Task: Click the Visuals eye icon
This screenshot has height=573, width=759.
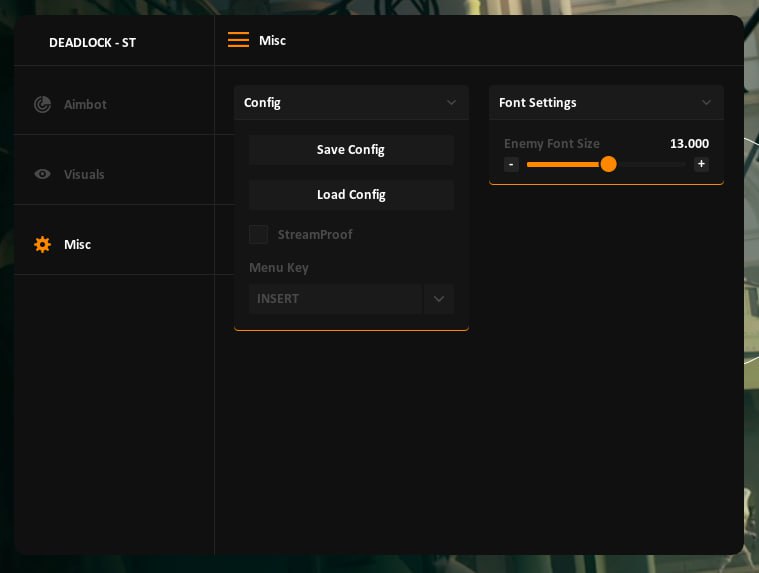Action: [42, 174]
